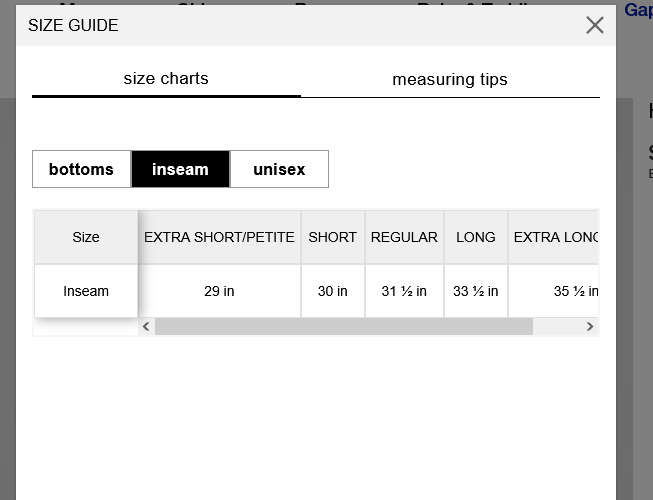Select the bottoms chart button
Image resolution: width=653 pixels, height=500 pixels.
tap(82, 169)
